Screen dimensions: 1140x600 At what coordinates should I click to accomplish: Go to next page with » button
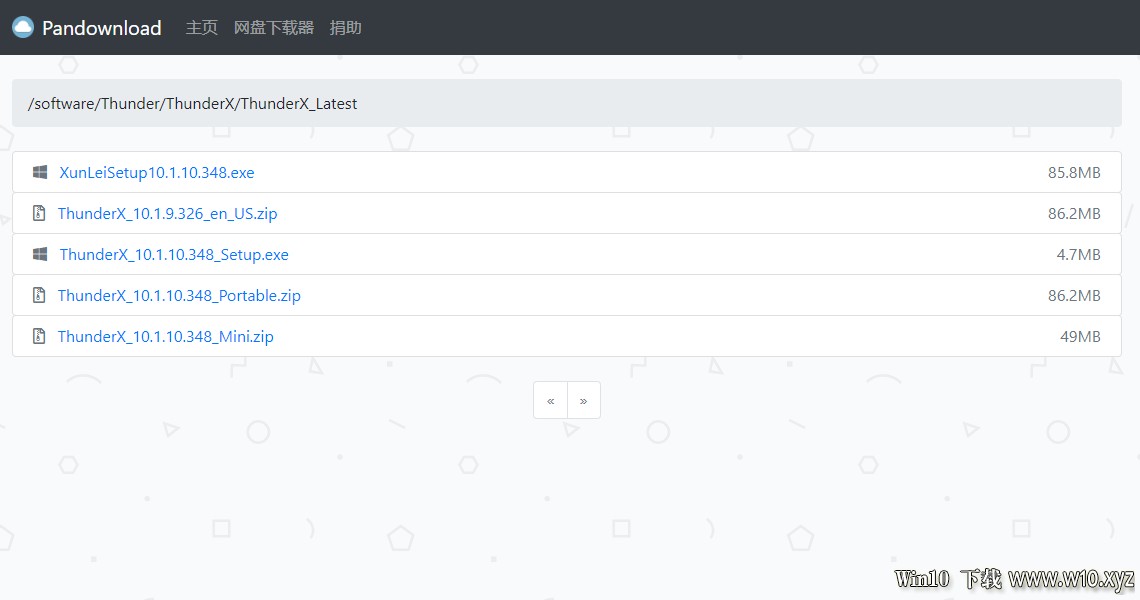pos(584,400)
